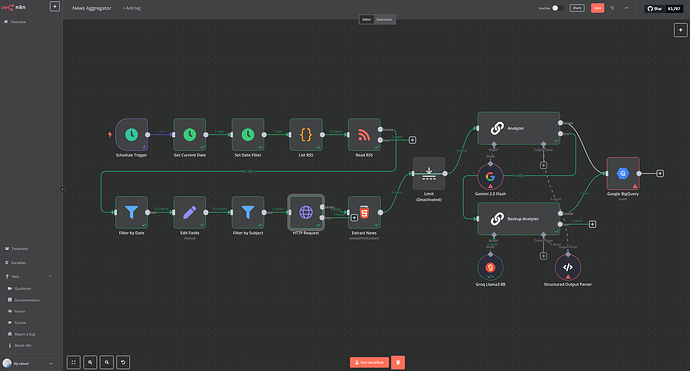Select the Gemini 2.0 Flash model node
Screen dimensions: 690x371
(x=490, y=177)
